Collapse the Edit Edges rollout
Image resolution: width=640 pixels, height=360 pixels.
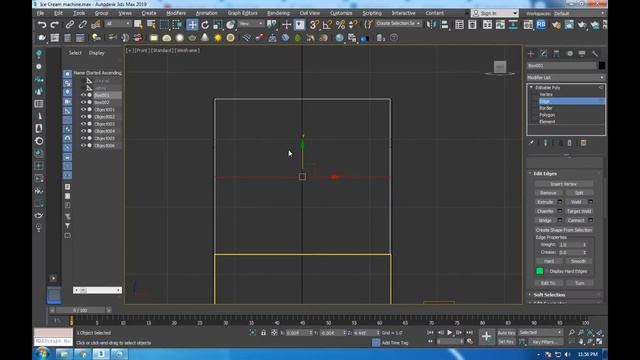coord(530,173)
